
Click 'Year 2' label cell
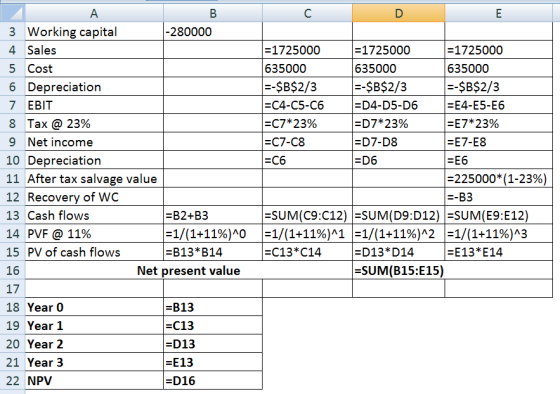[94, 344]
